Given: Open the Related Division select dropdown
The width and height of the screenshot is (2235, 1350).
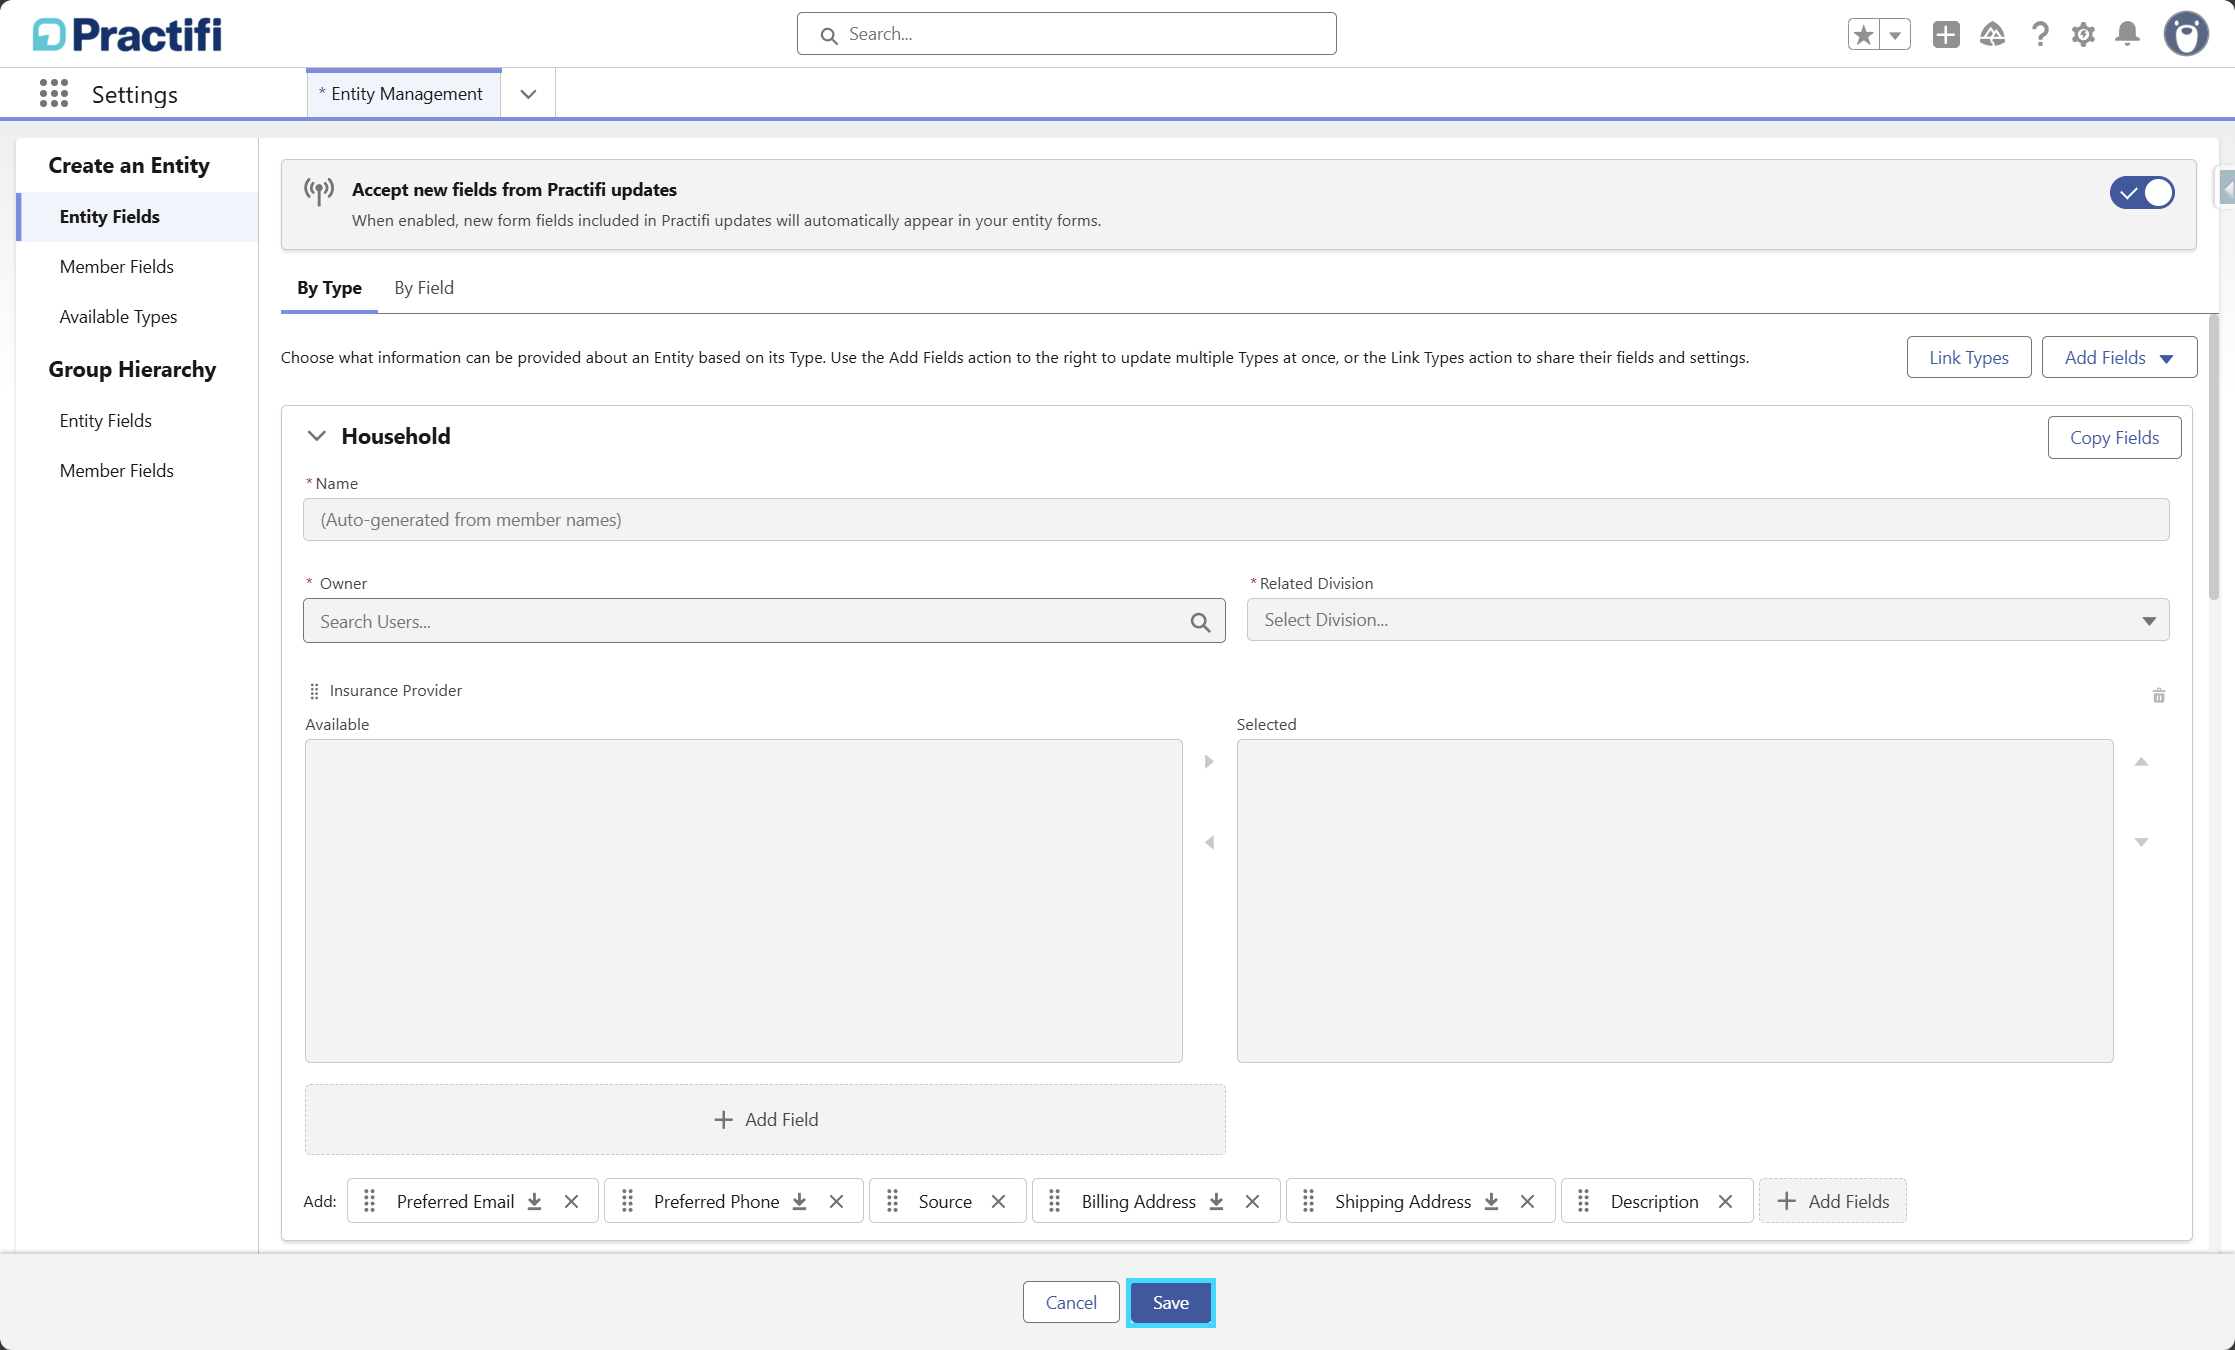Looking at the screenshot, I should pos(1708,620).
